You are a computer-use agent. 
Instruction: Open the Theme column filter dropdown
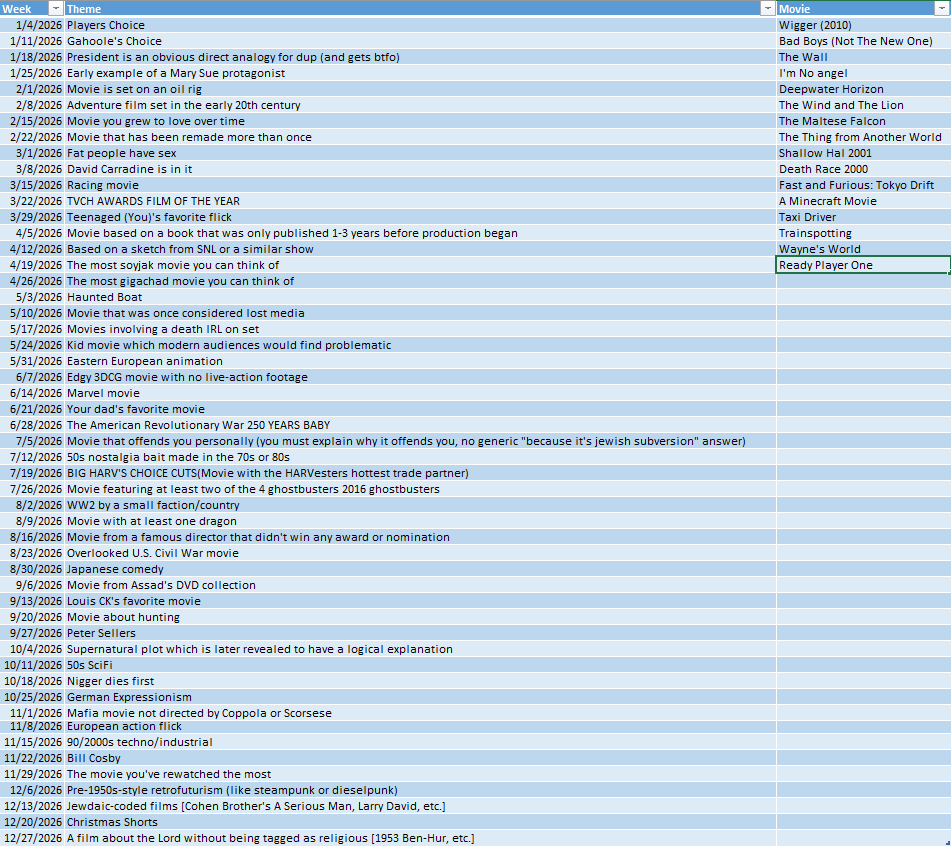pyautogui.click(x=768, y=8)
